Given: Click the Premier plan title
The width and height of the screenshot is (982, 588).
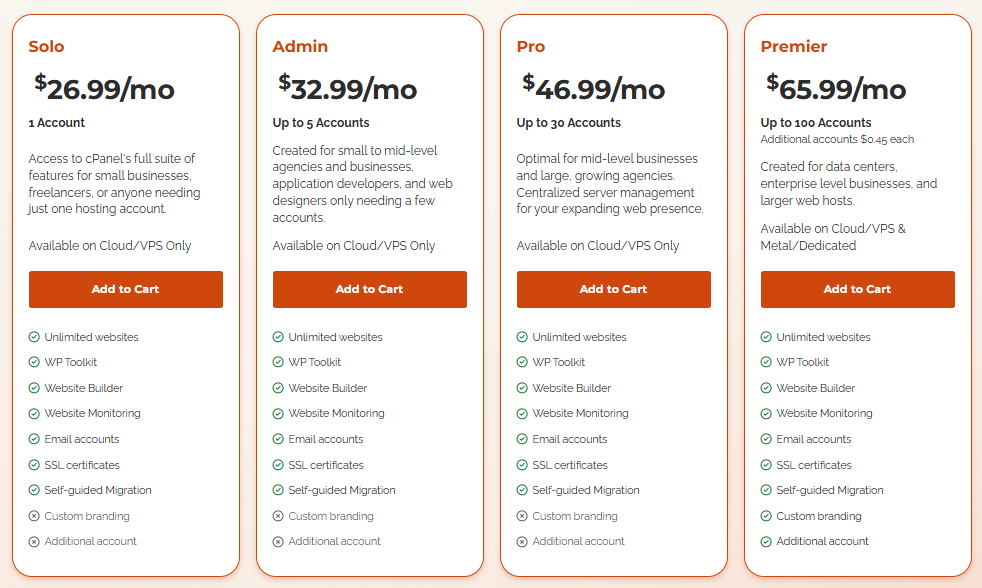Looking at the screenshot, I should click(793, 46).
